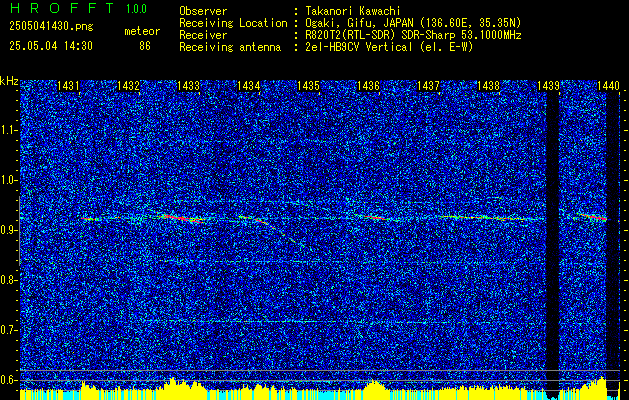
Task: Click the Observer label
Action: (x=203, y=11)
